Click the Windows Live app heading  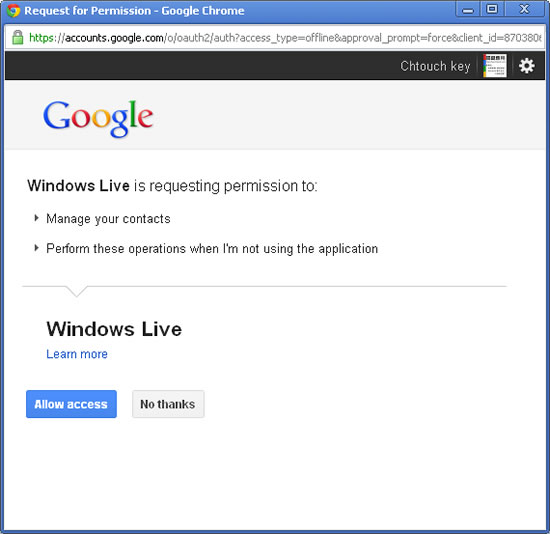coord(114,329)
